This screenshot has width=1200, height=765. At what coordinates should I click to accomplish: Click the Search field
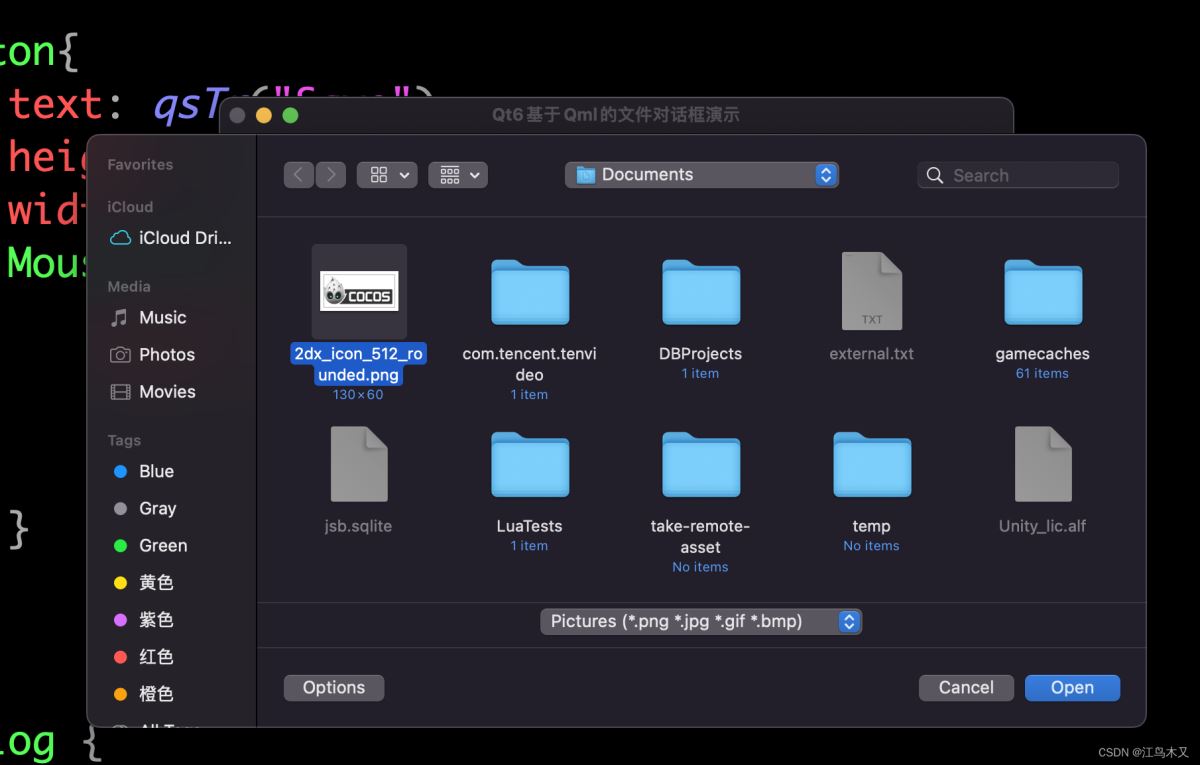1028,175
